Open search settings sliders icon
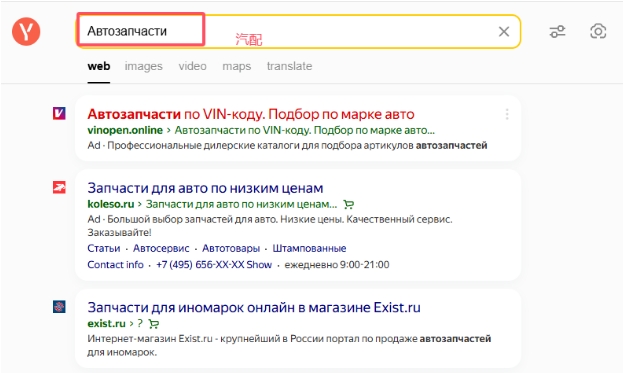 (x=557, y=31)
